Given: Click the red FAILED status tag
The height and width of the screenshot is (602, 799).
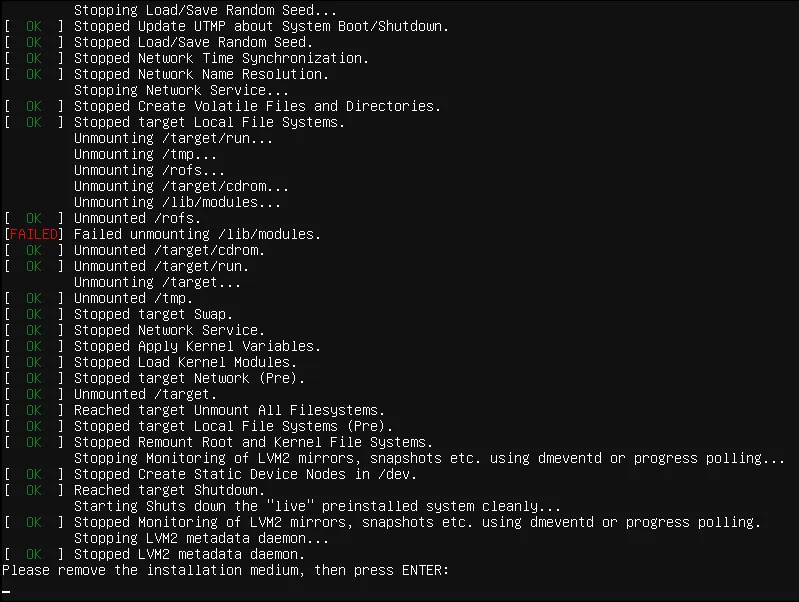Looking at the screenshot, I should click(33, 234).
